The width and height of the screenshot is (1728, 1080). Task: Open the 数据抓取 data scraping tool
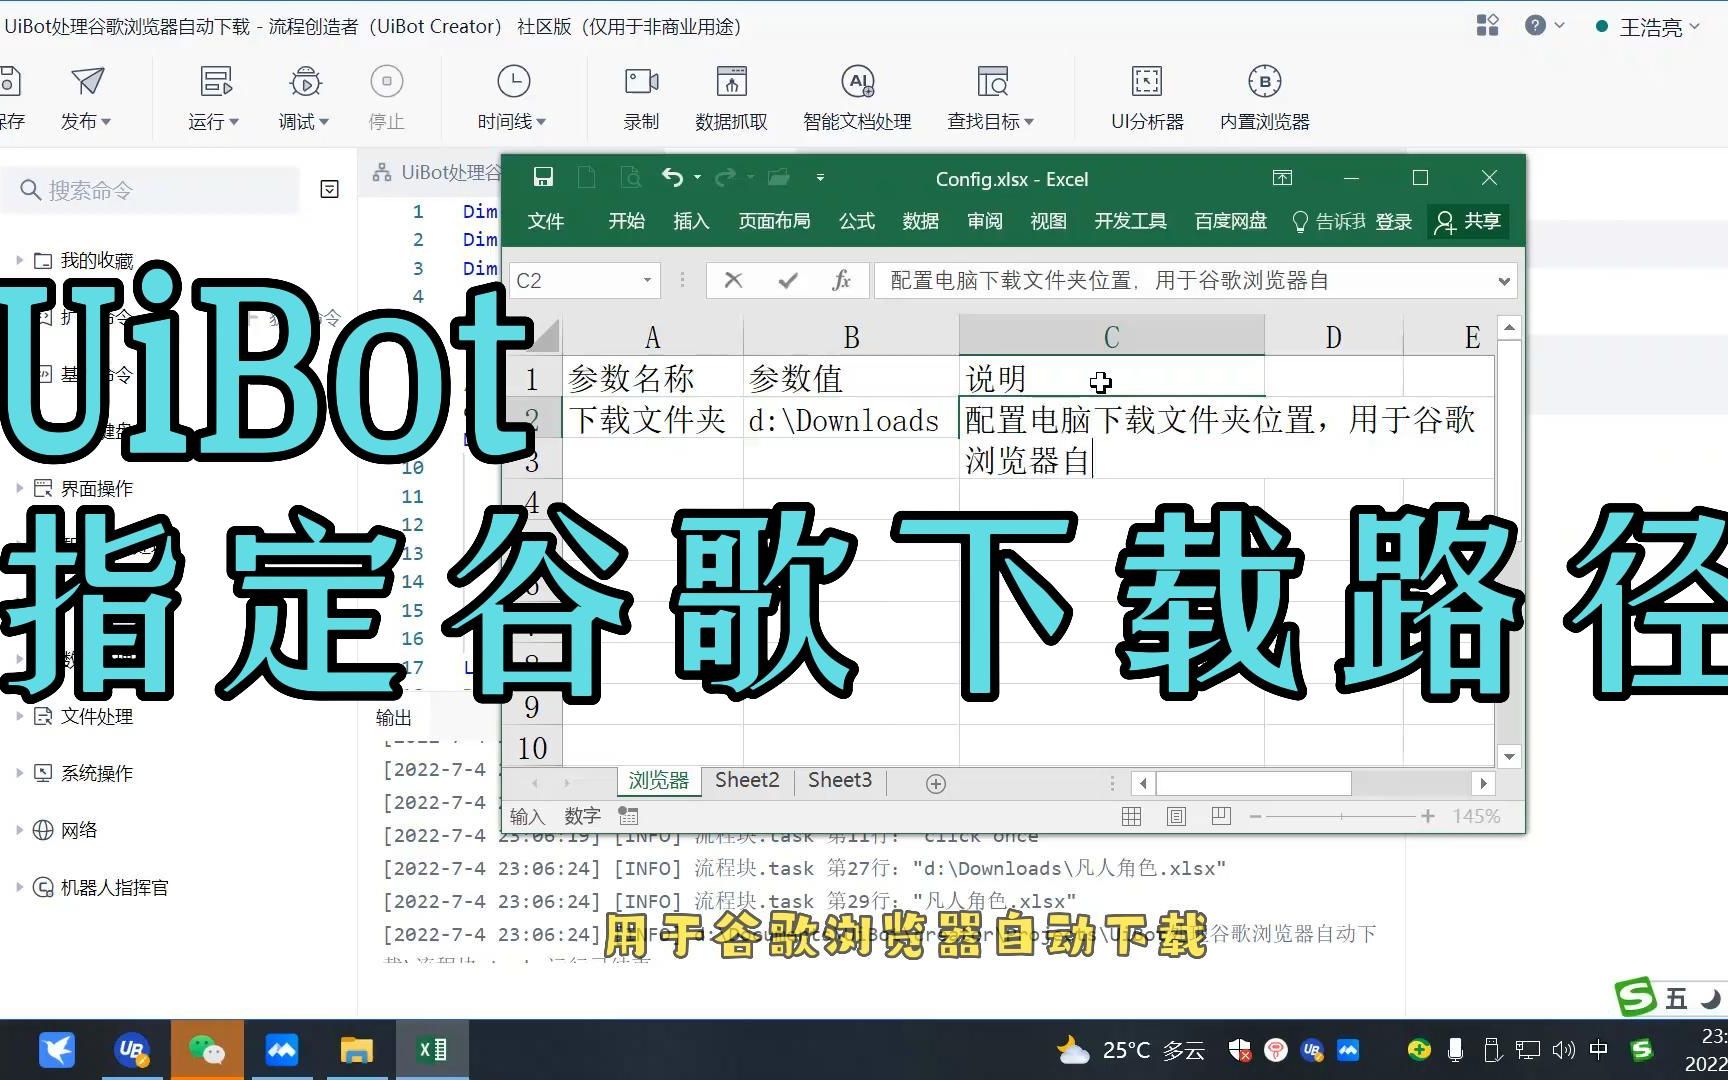pyautogui.click(x=731, y=82)
